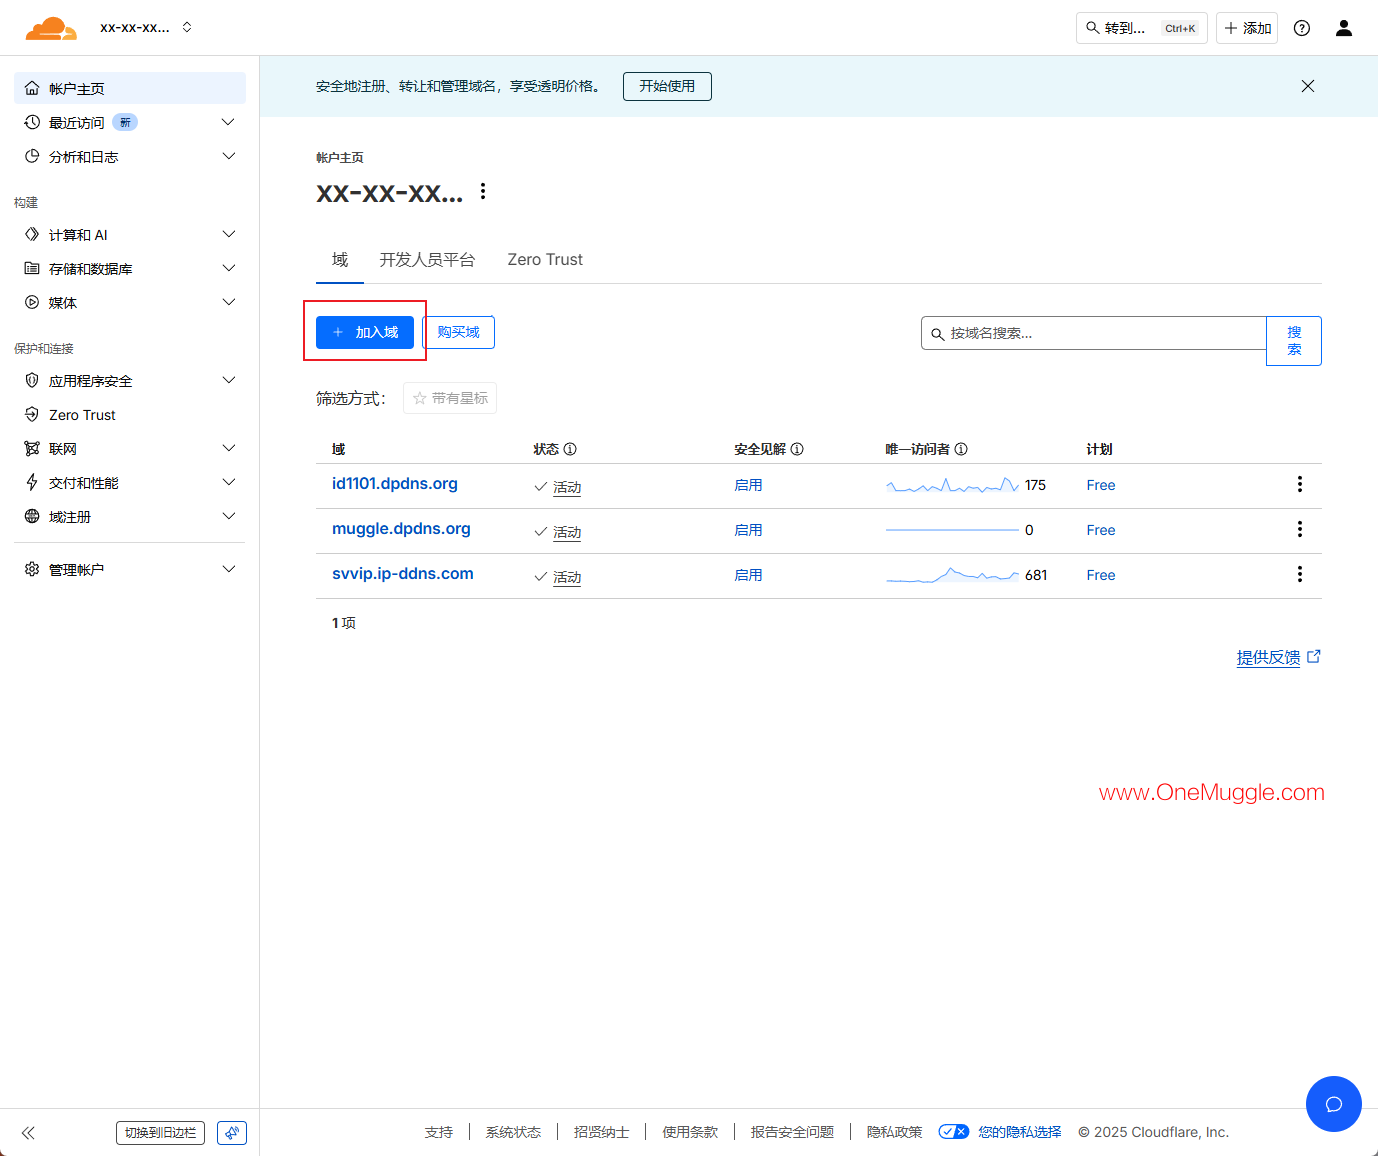1378x1156 pixels.
Task: Click the 开始使用 banner button
Action: (667, 86)
